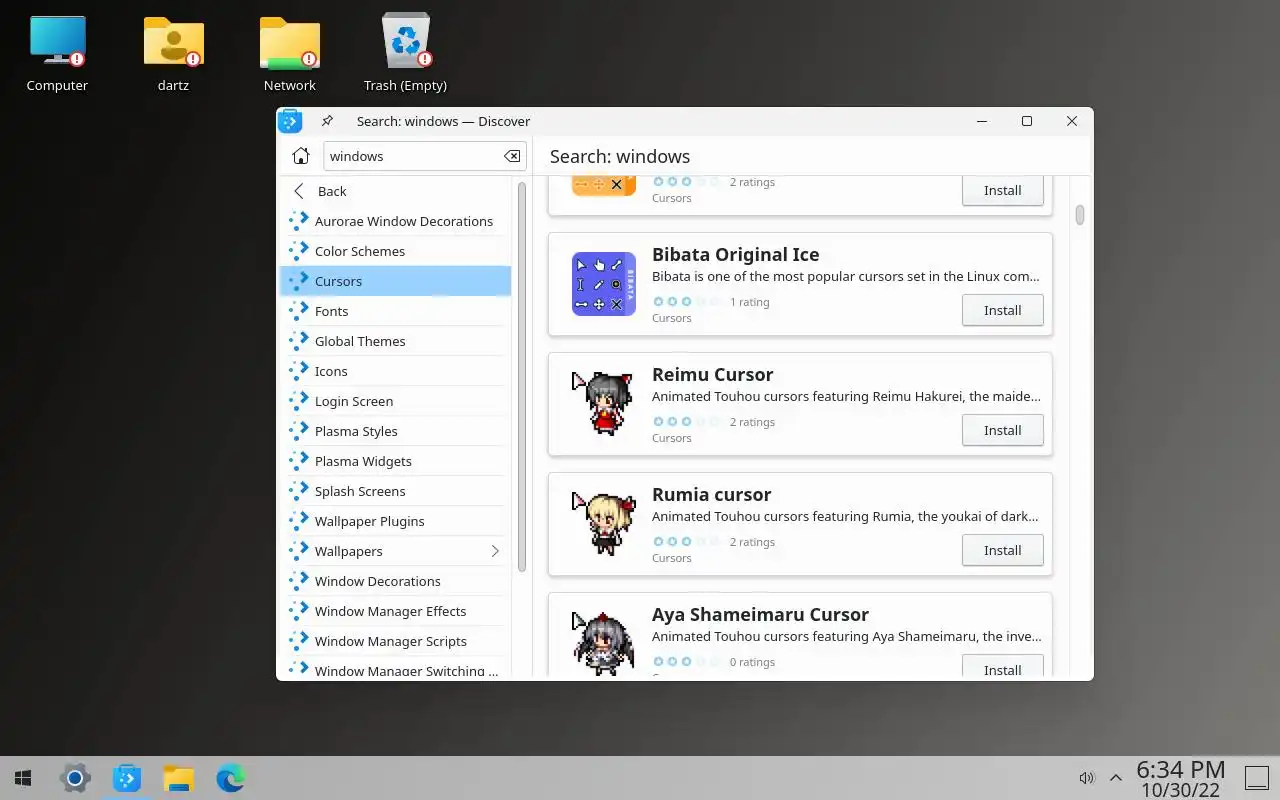Image resolution: width=1280 pixels, height=800 pixels.
Task: Click the volume speaker tray icon
Action: 1086,778
